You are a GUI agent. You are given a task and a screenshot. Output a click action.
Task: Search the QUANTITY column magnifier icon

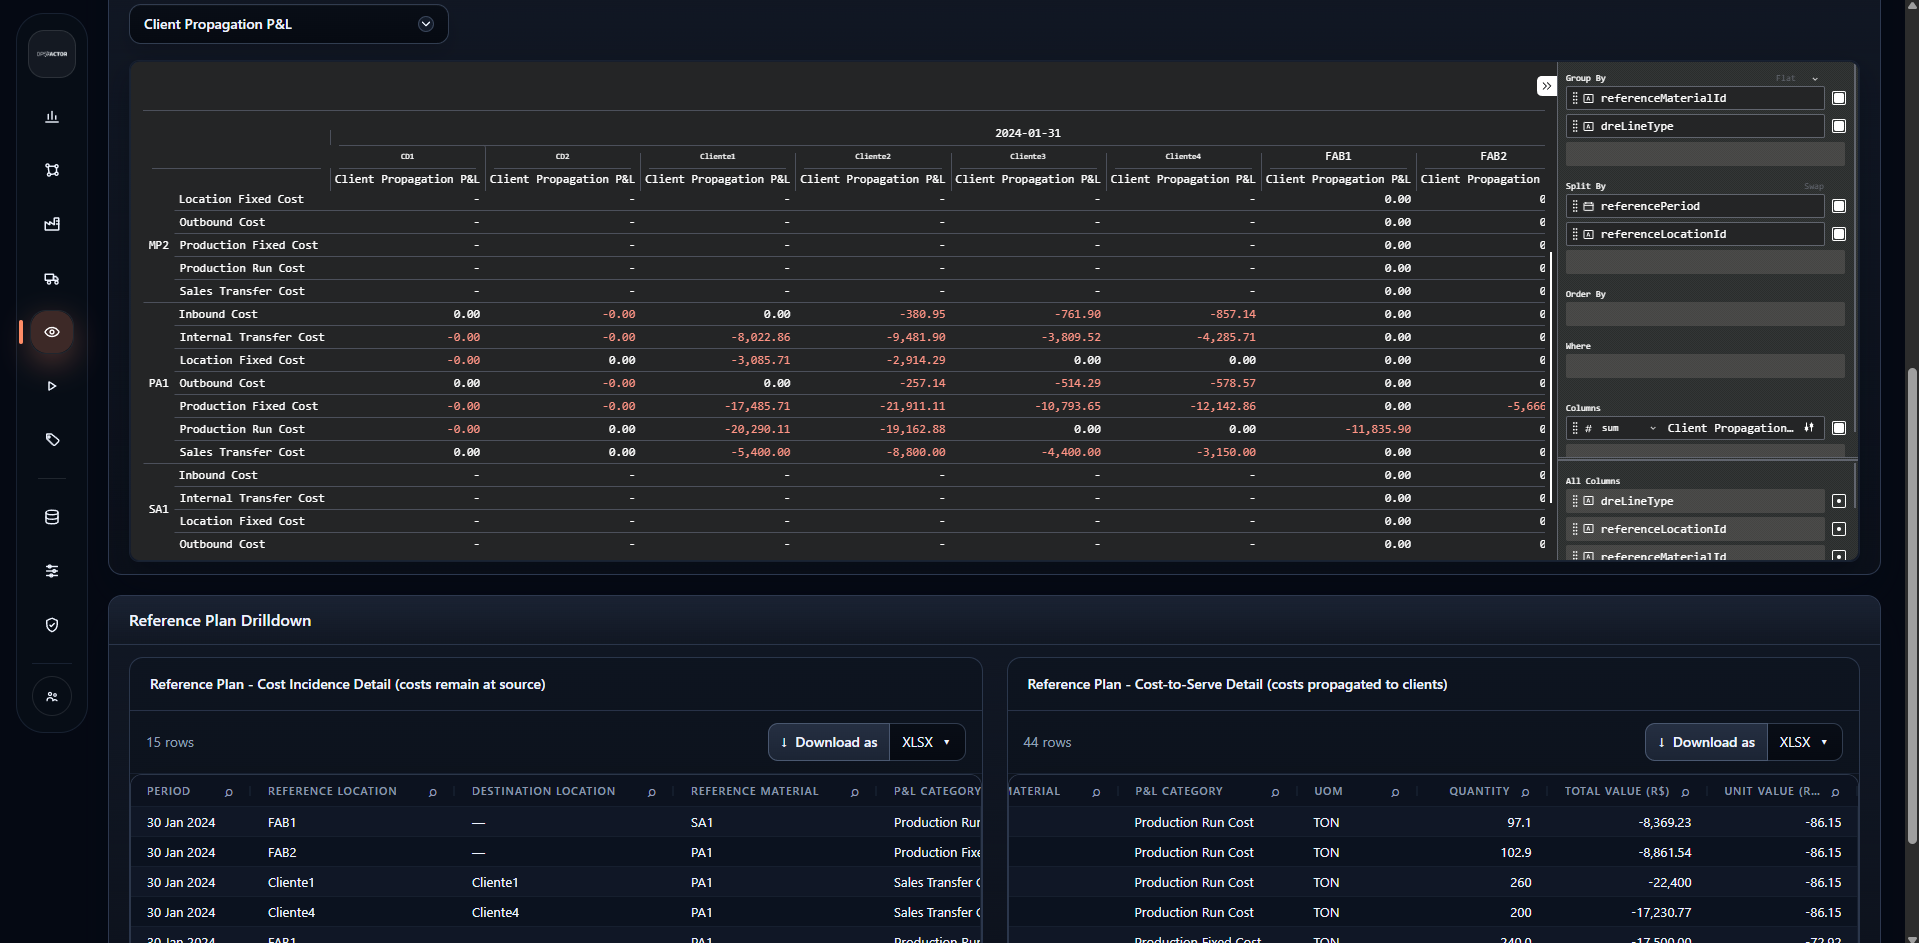coord(1525,792)
